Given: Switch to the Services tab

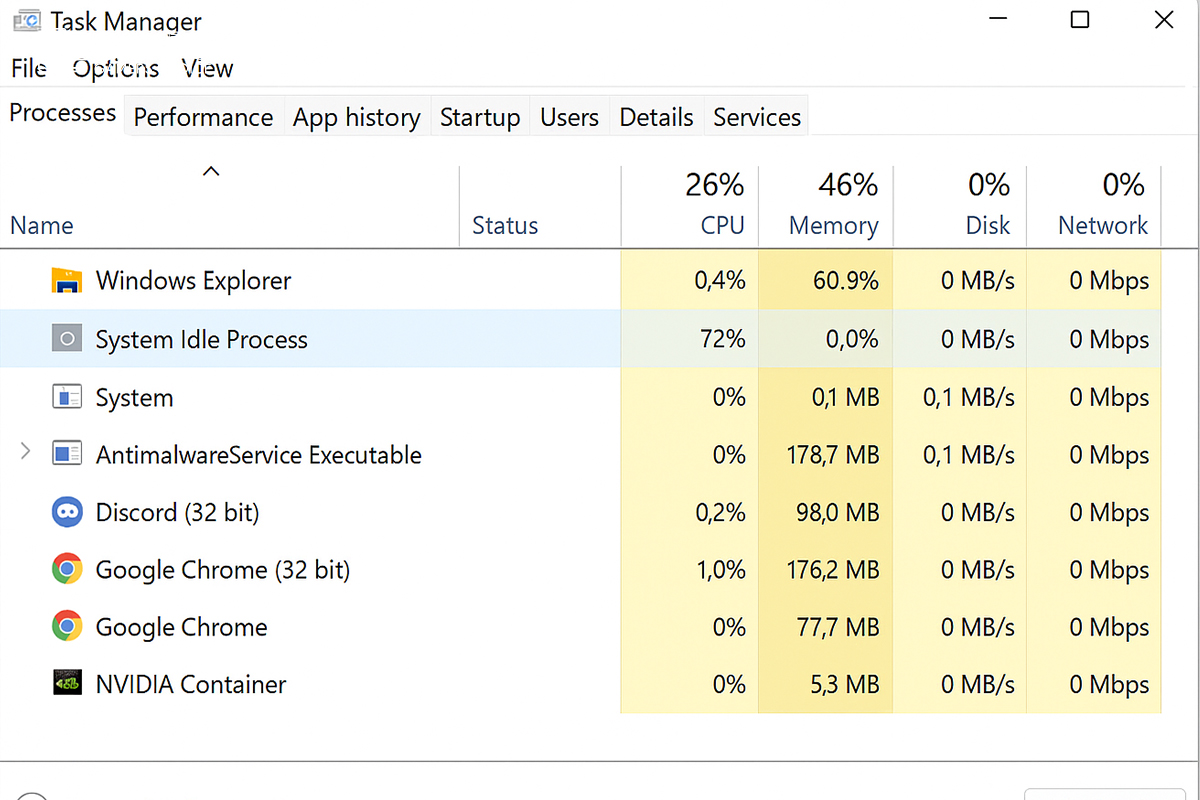Looking at the screenshot, I should (x=757, y=117).
